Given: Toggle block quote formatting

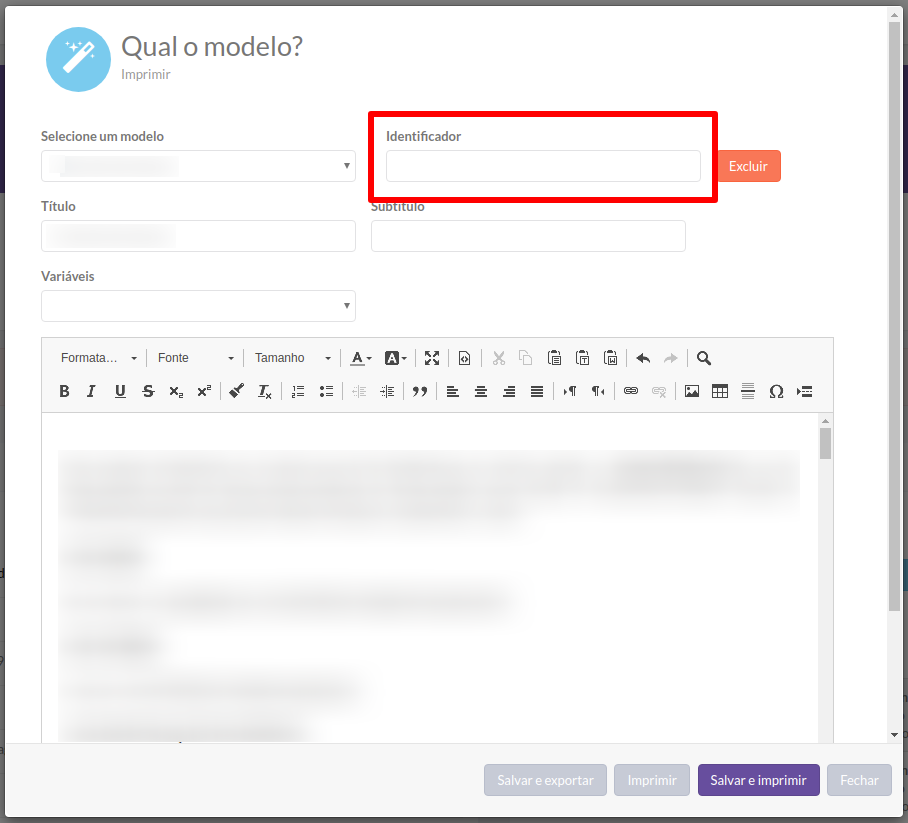Looking at the screenshot, I should 420,392.
